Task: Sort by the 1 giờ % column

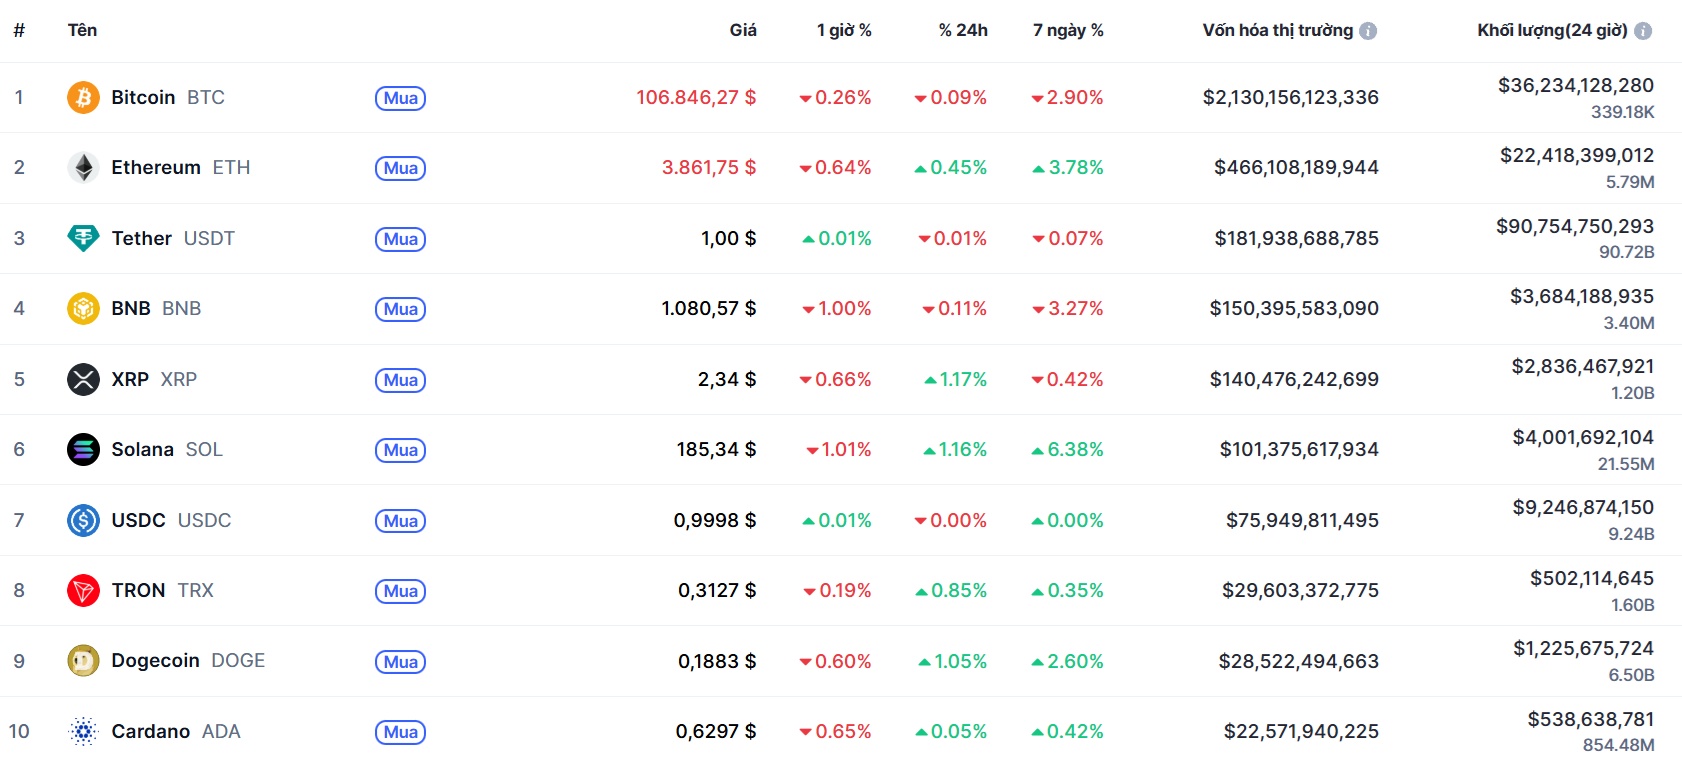Action: [844, 30]
